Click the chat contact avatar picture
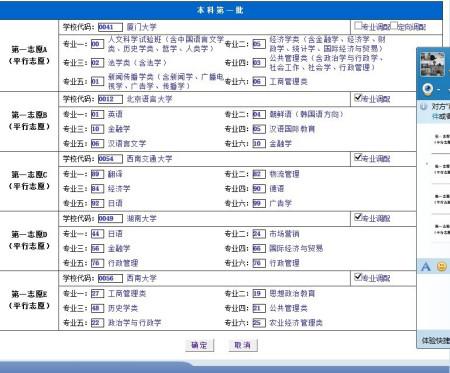 tap(432, 64)
